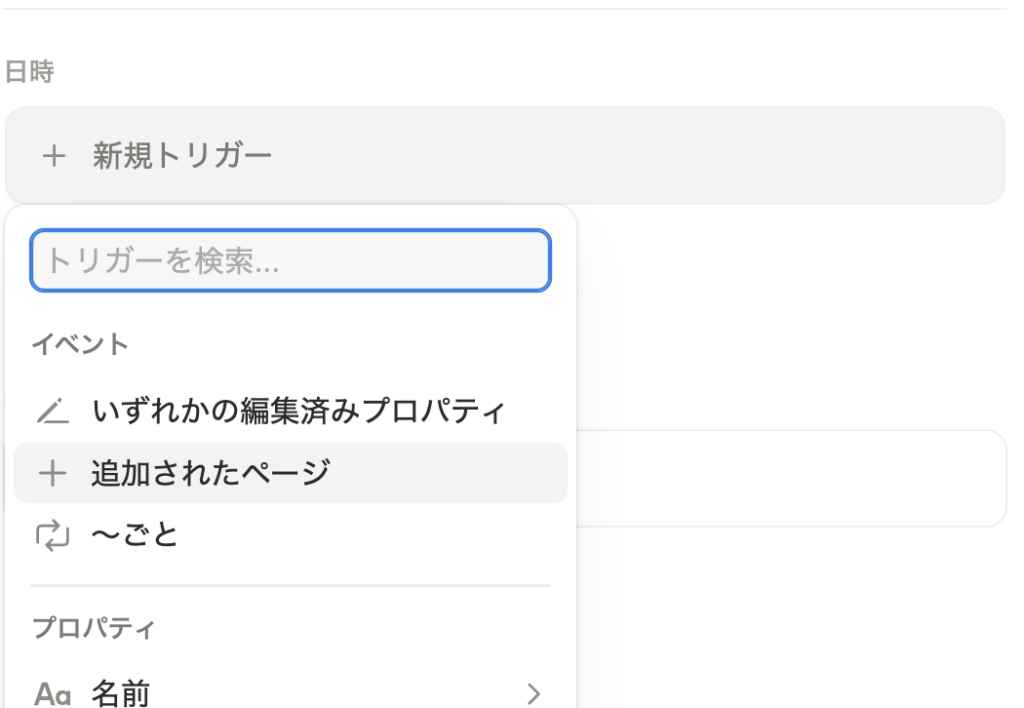The height and width of the screenshot is (708, 1024).
Task: Click the Aa text icon beside 名前
Action: [52, 693]
